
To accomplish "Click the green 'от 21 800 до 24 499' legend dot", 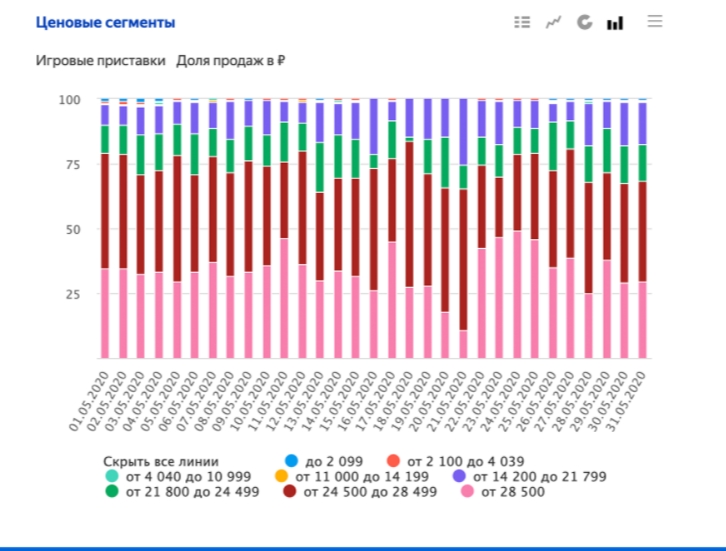I will click(112, 491).
